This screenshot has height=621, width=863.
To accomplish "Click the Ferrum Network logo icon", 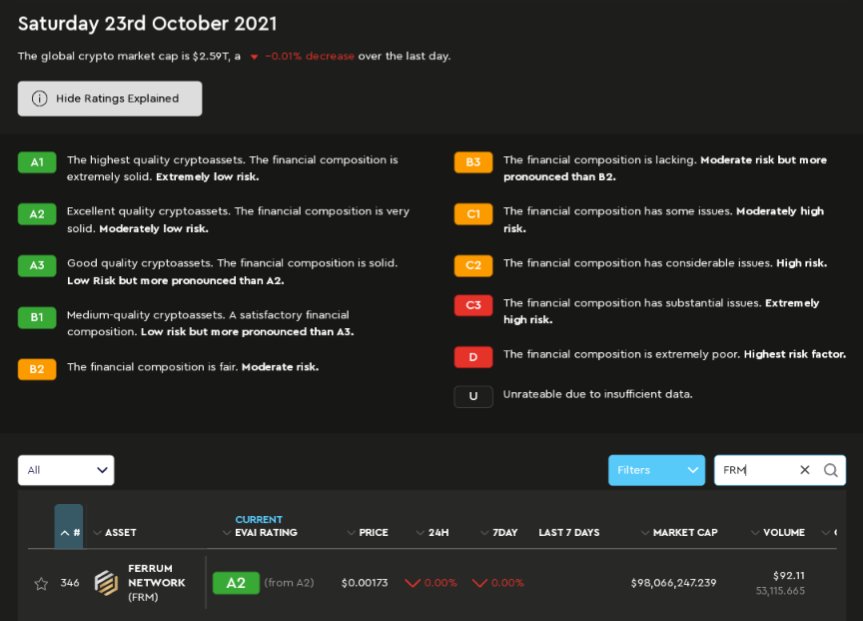I will pos(106,583).
